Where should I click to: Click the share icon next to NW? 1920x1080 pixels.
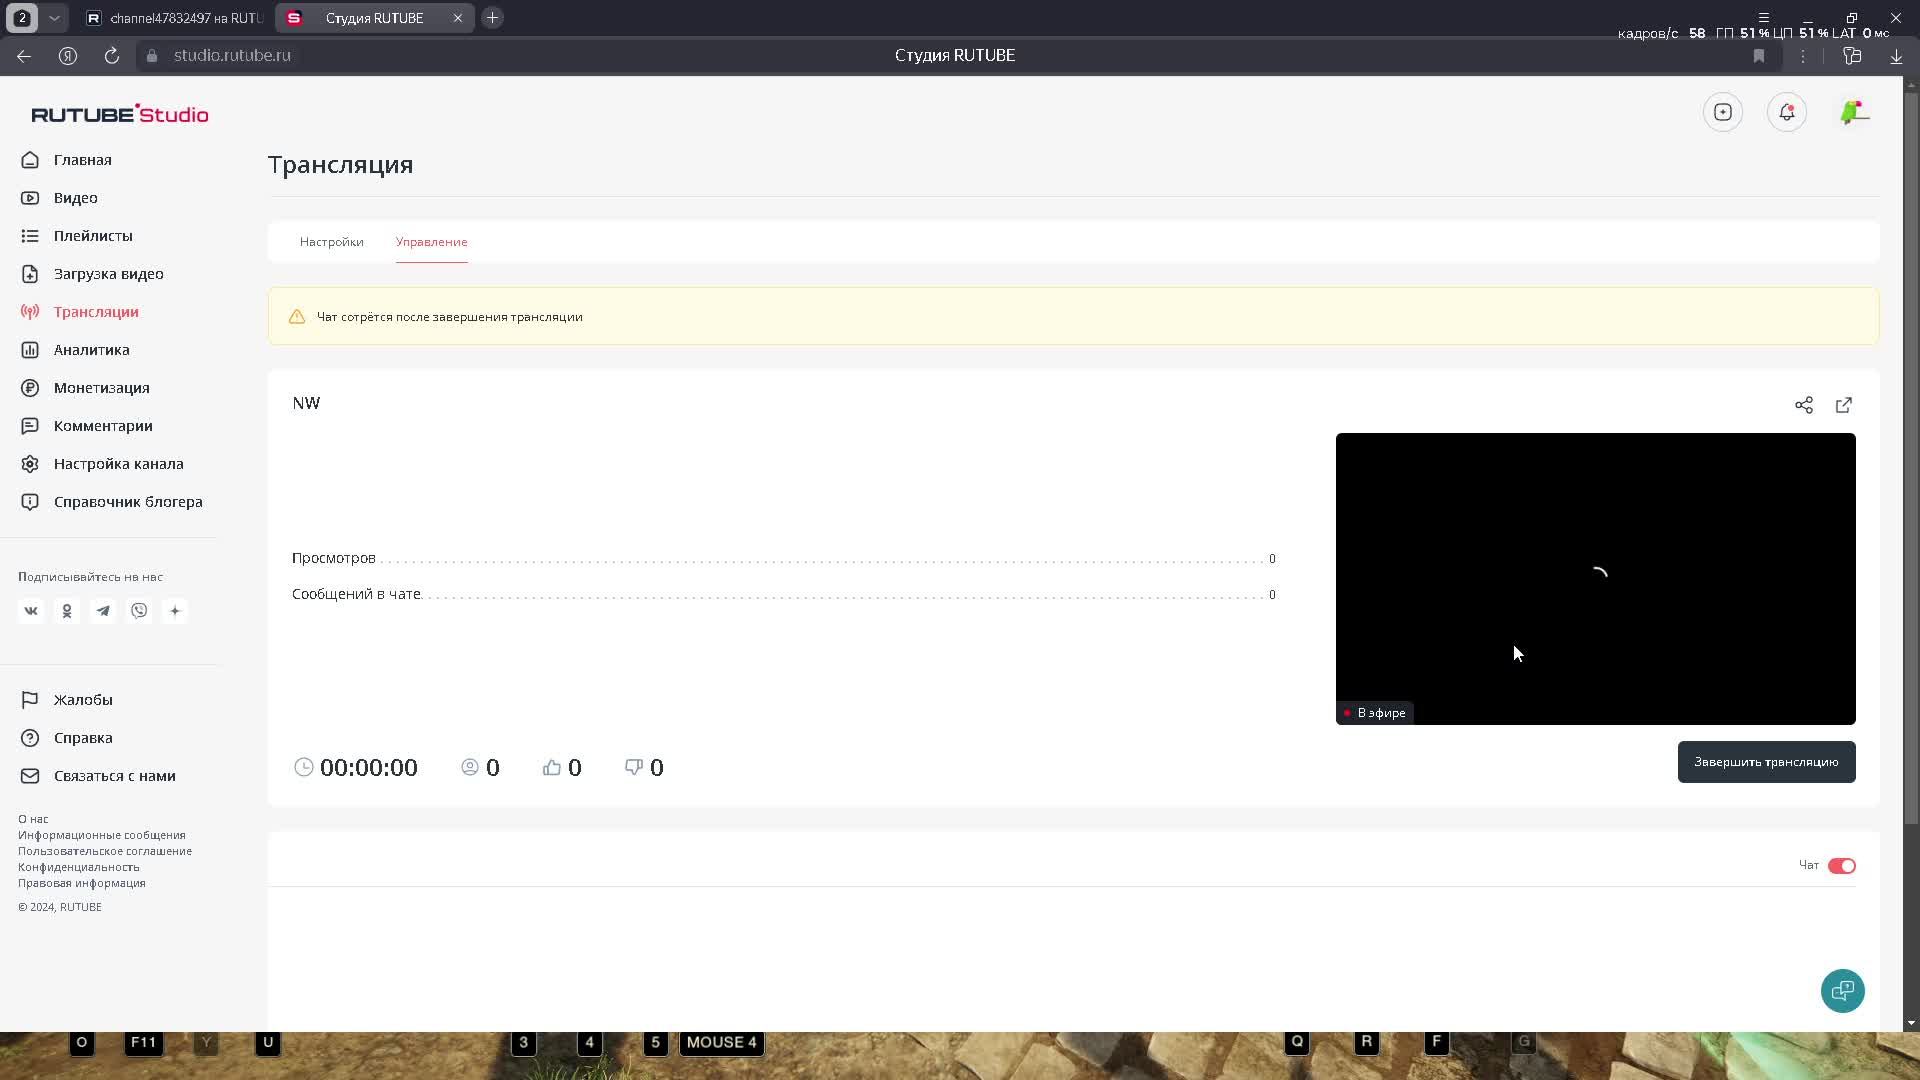(1803, 405)
